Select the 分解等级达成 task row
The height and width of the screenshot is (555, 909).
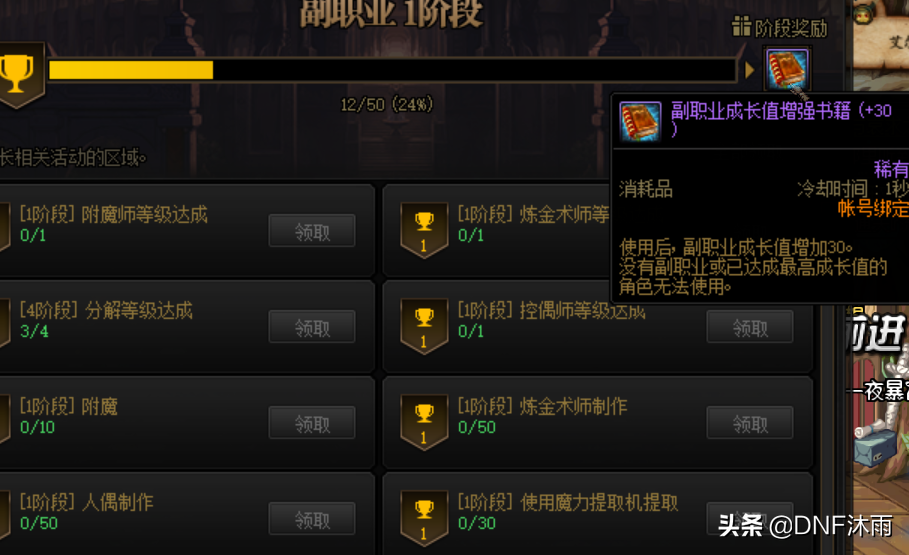click(186, 327)
